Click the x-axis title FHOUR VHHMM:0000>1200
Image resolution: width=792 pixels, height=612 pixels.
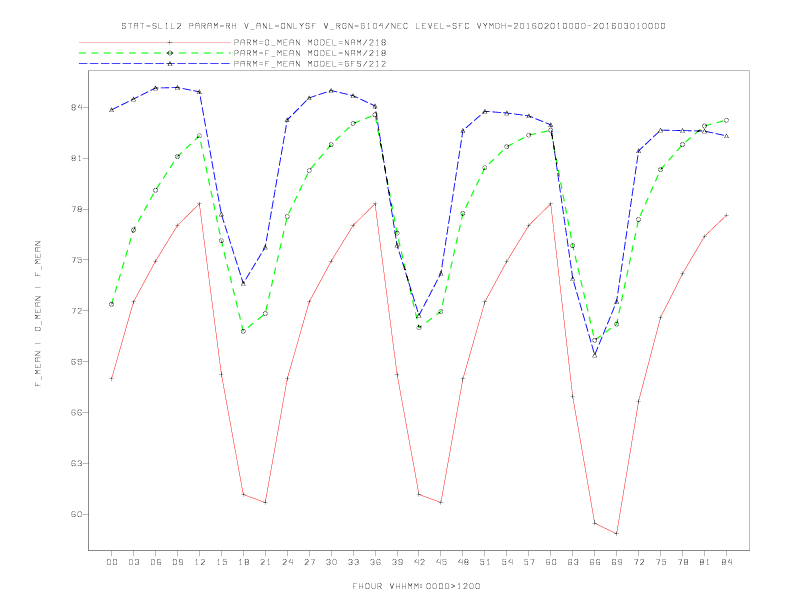coord(416,586)
